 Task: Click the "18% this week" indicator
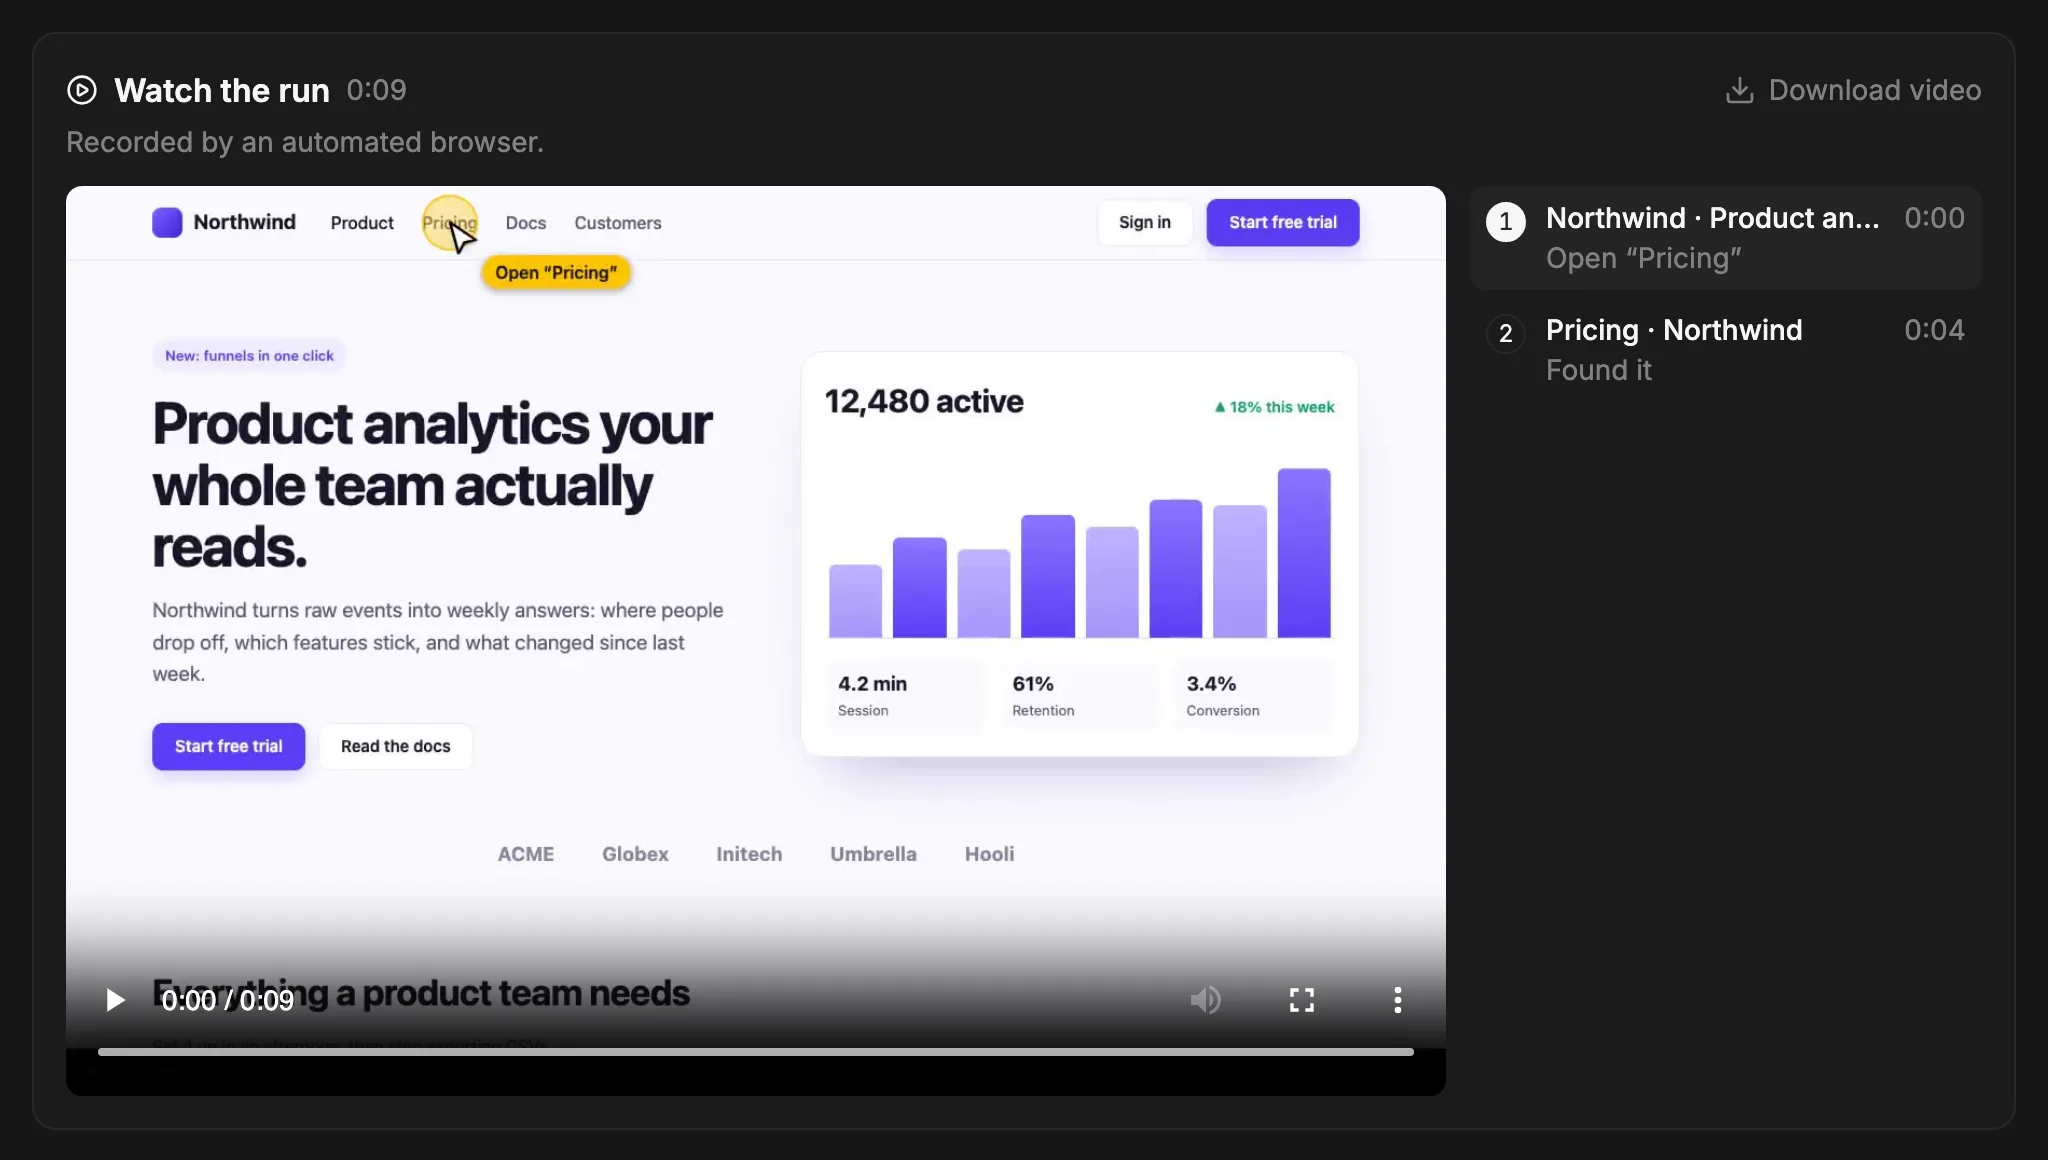coord(1274,407)
